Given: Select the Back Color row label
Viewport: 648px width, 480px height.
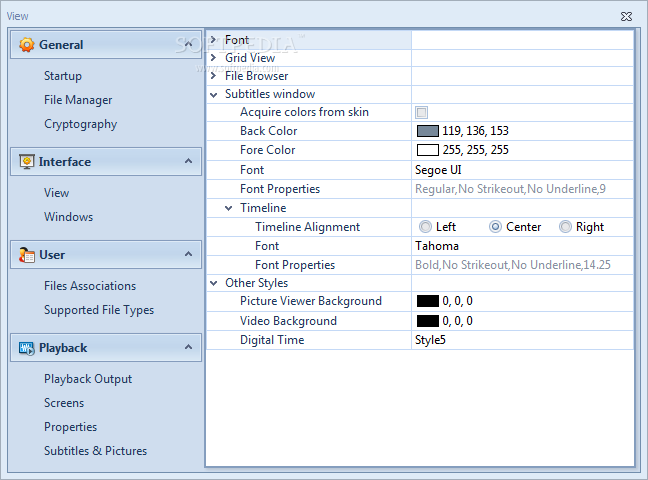Looking at the screenshot, I should [269, 131].
